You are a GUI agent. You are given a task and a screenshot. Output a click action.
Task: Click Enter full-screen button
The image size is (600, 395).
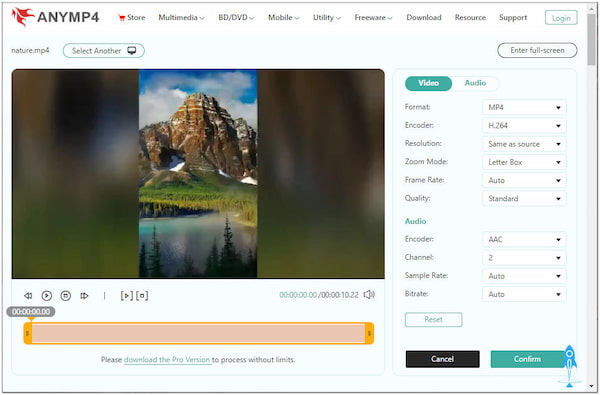click(x=537, y=50)
